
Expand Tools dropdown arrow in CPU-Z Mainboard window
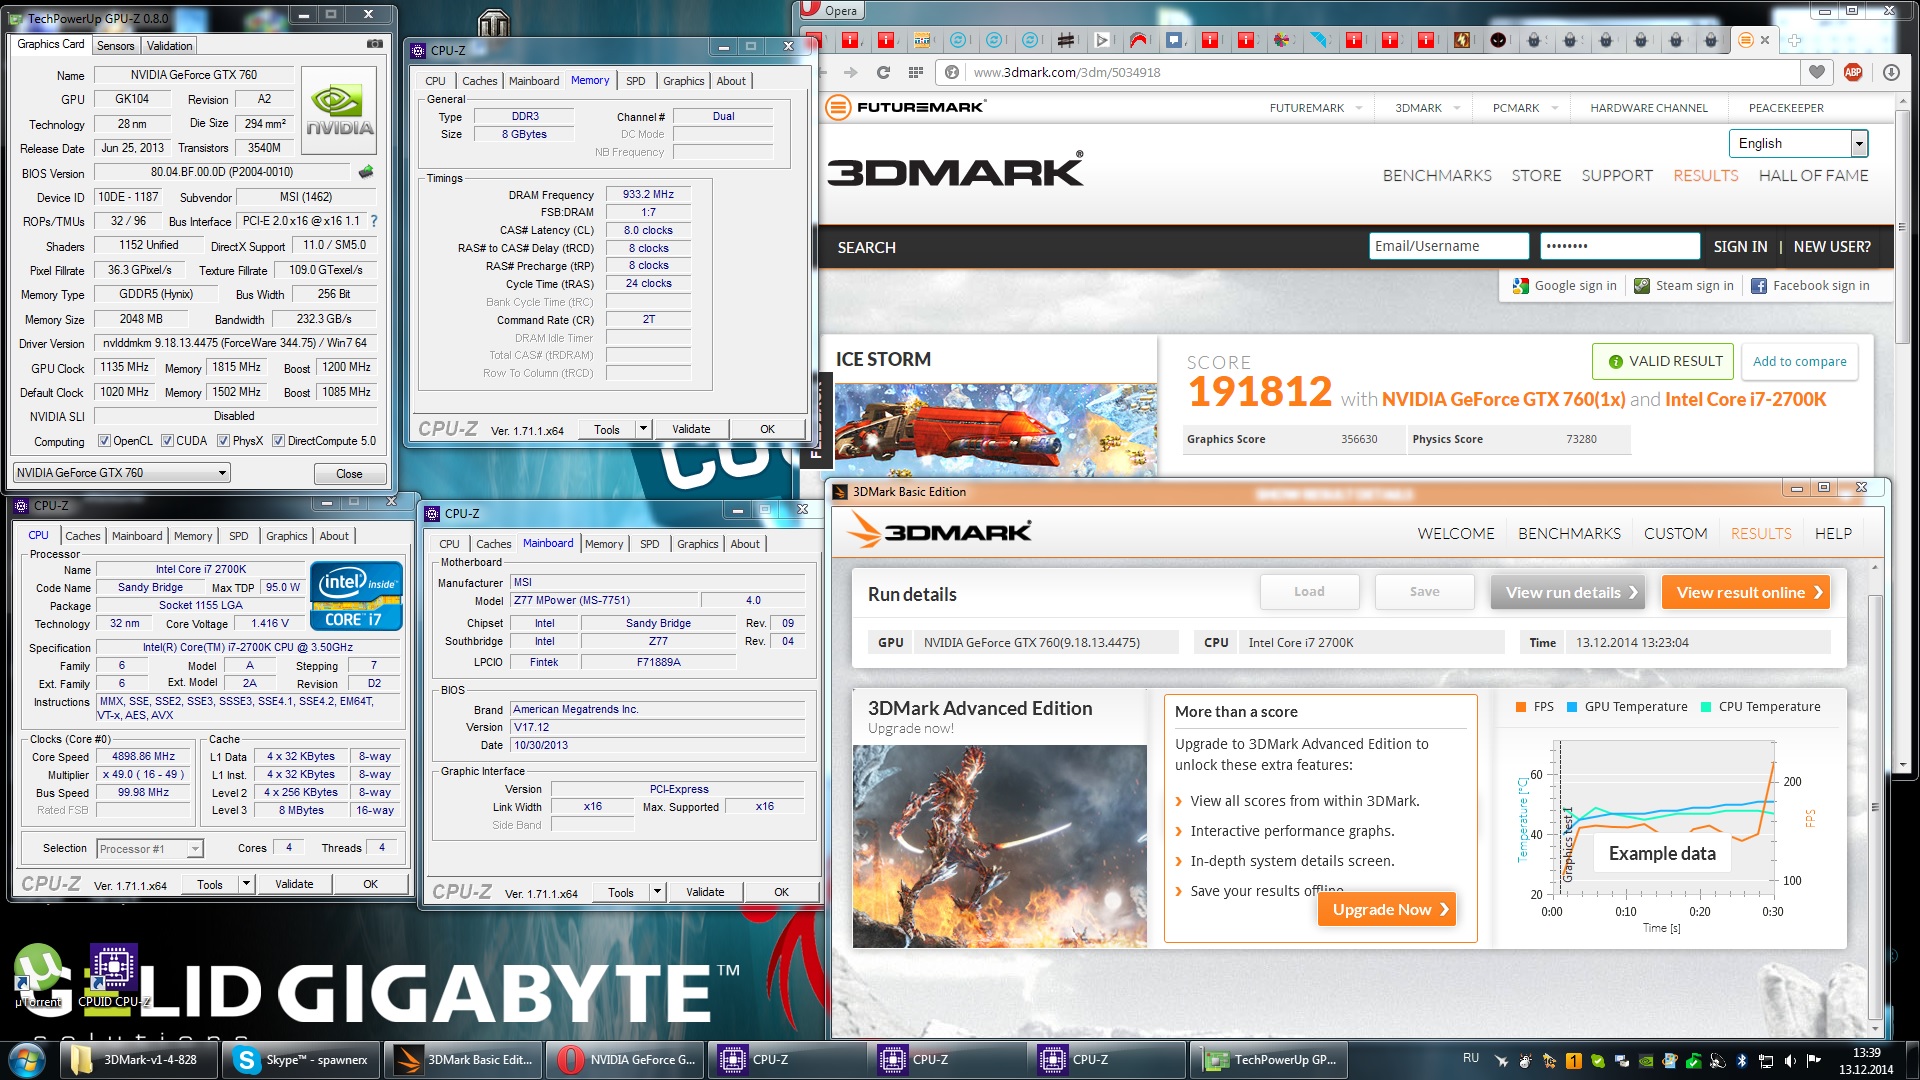[657, 892]
